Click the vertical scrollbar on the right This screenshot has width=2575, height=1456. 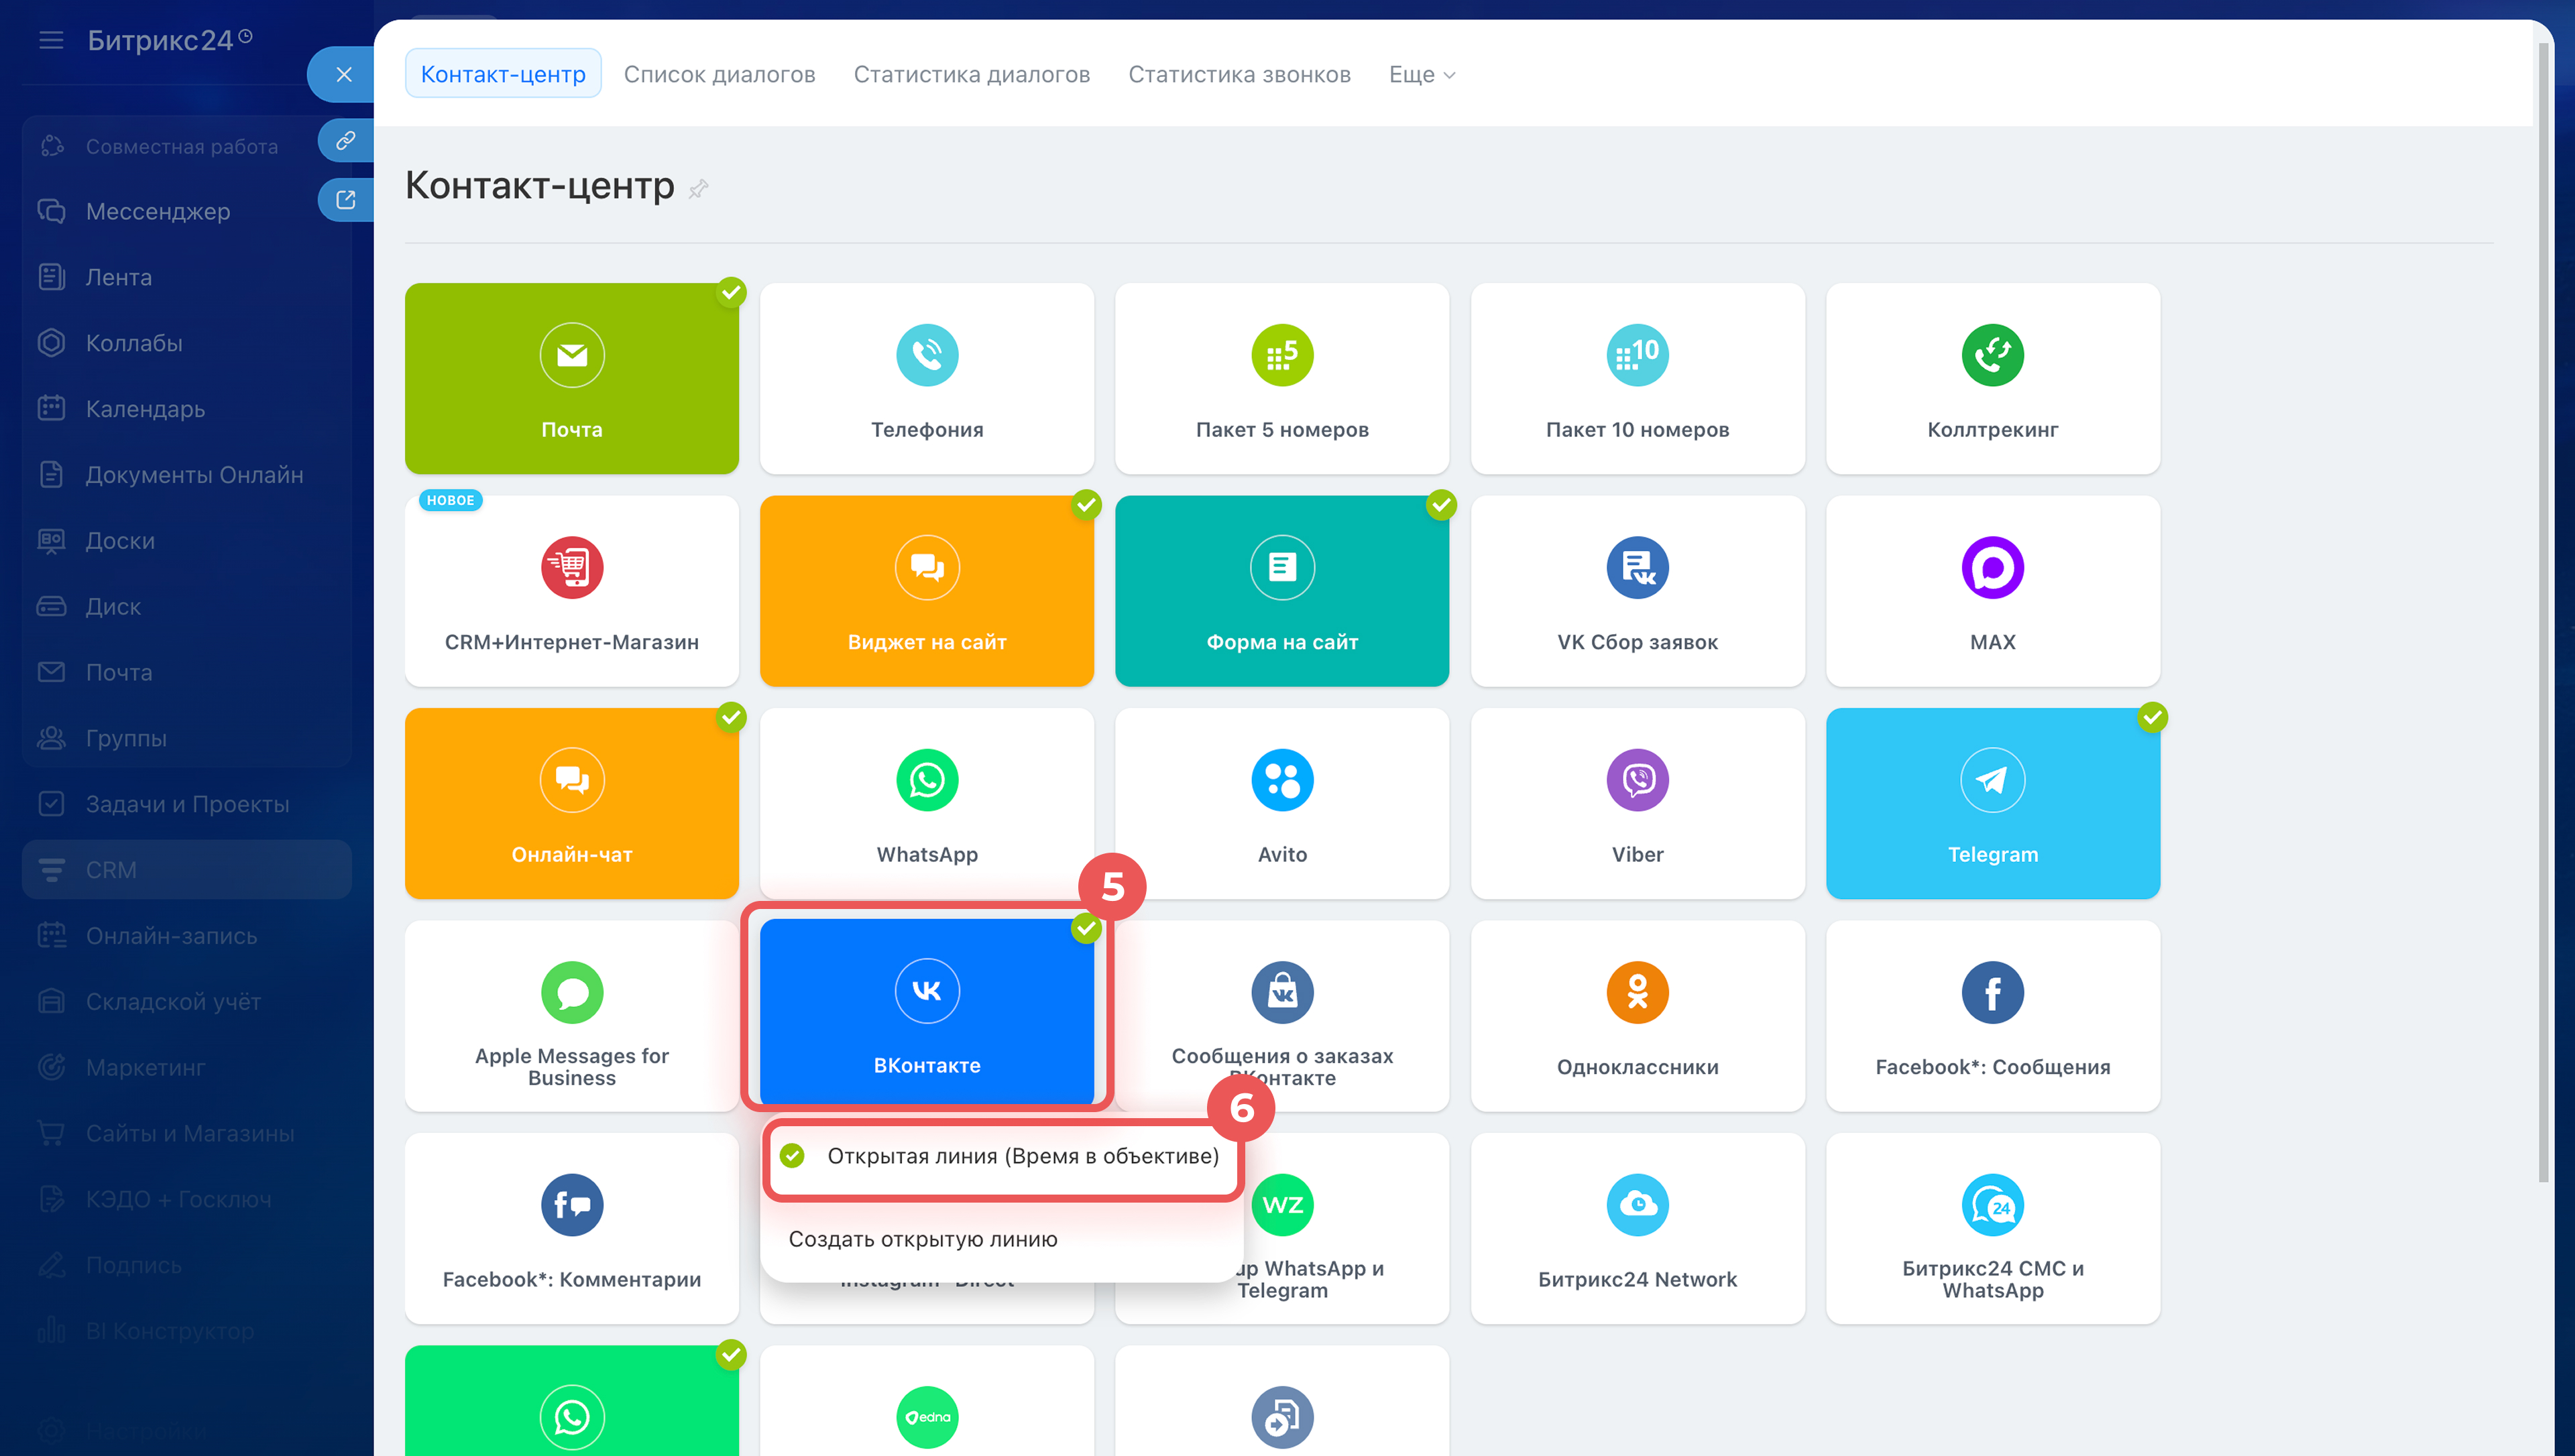click(2543, 600)
